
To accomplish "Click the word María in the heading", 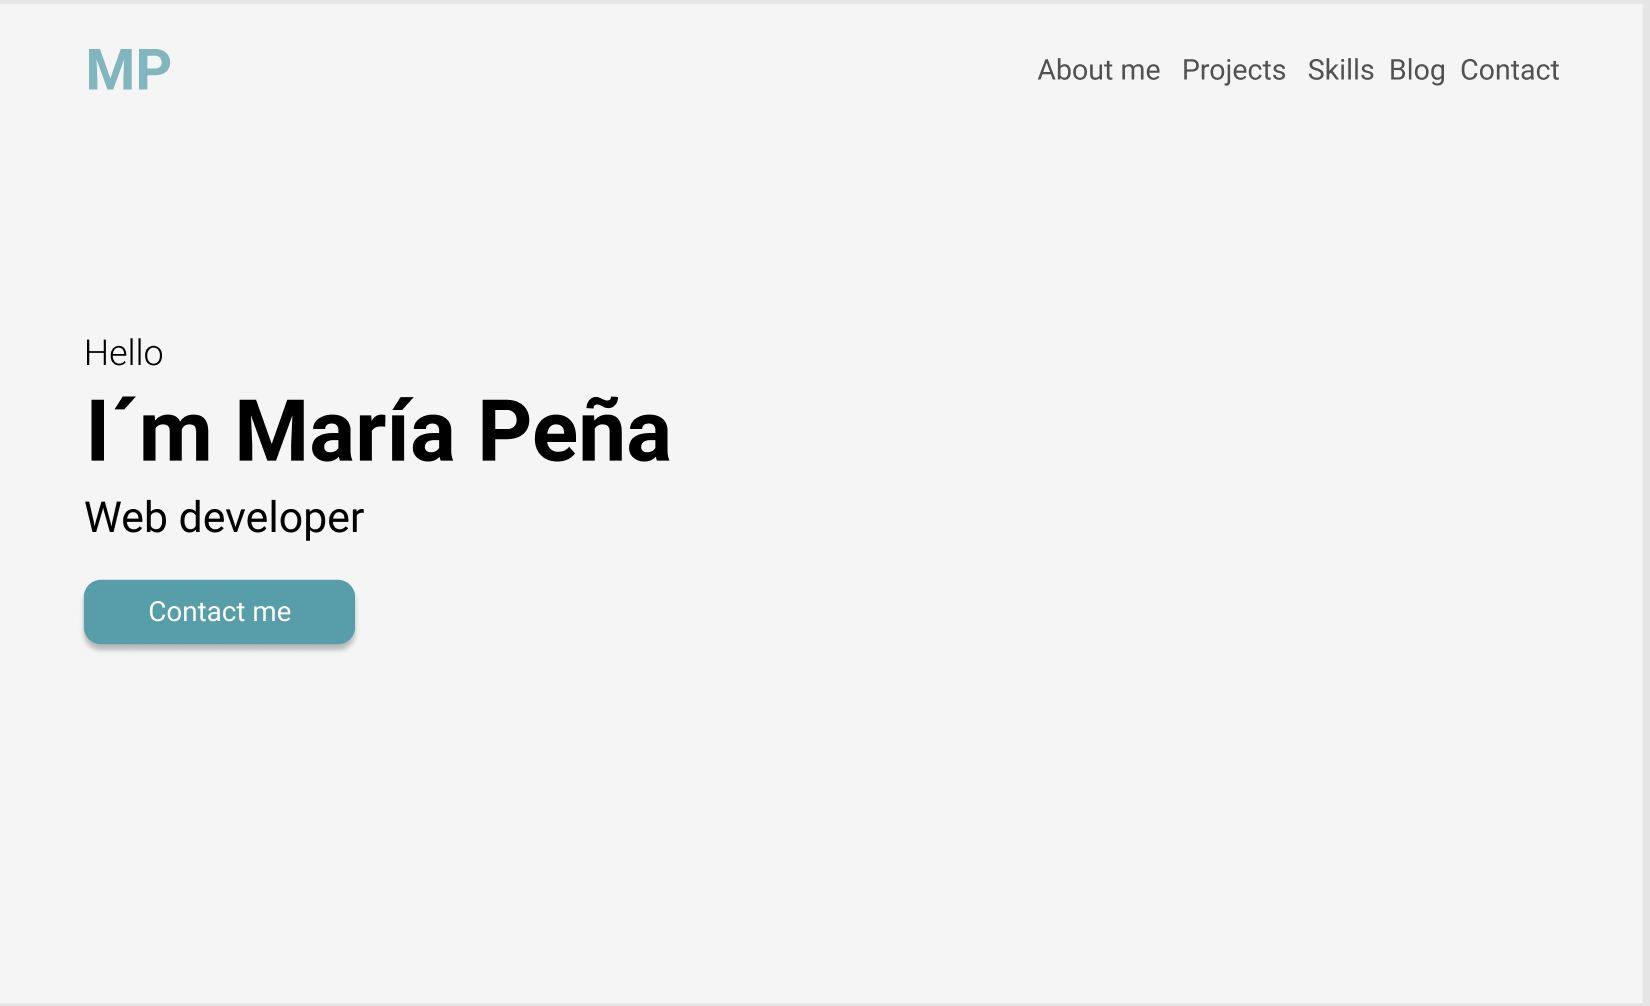I will [x=345, y=431].
